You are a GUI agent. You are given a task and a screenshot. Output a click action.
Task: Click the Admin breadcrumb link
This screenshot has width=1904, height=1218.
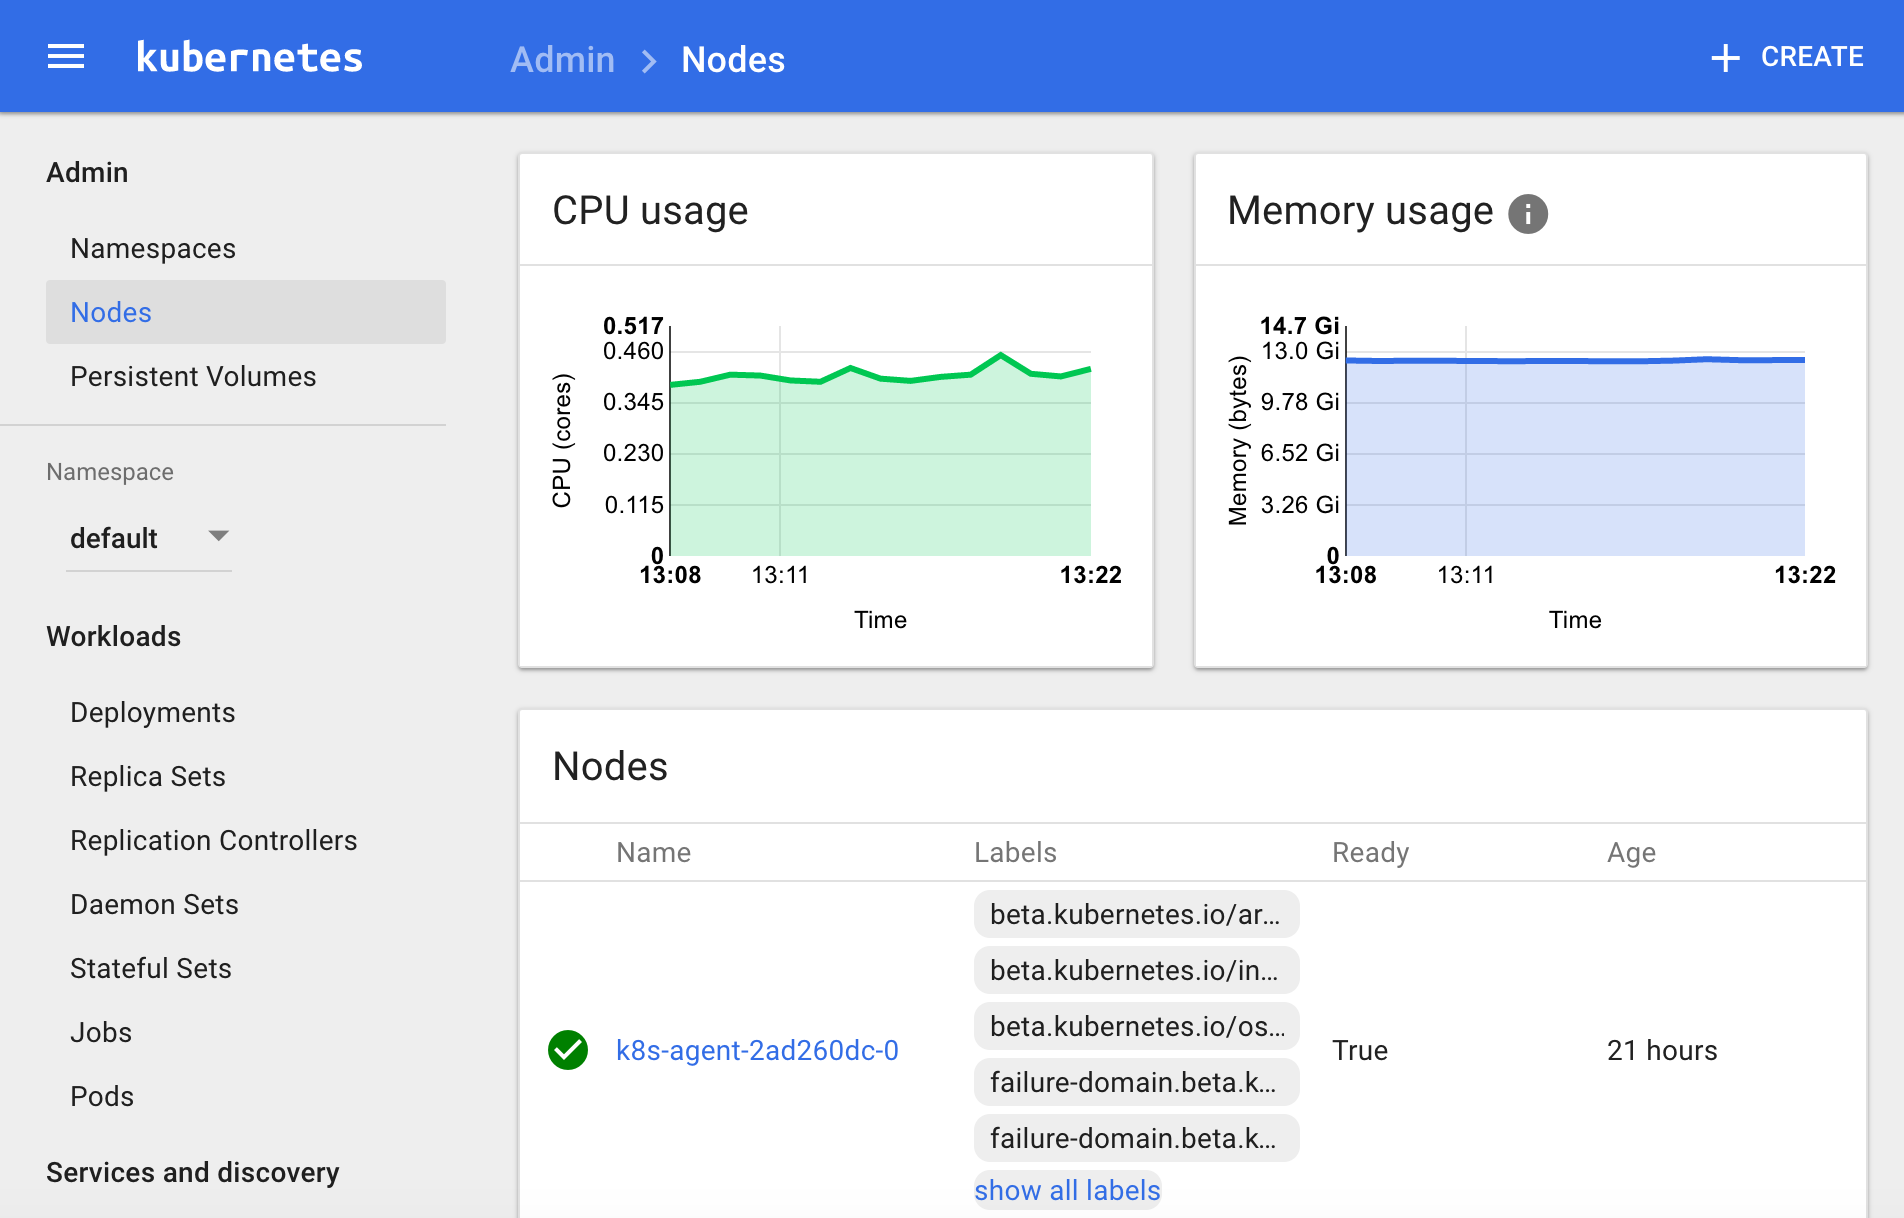click(562, 60)
